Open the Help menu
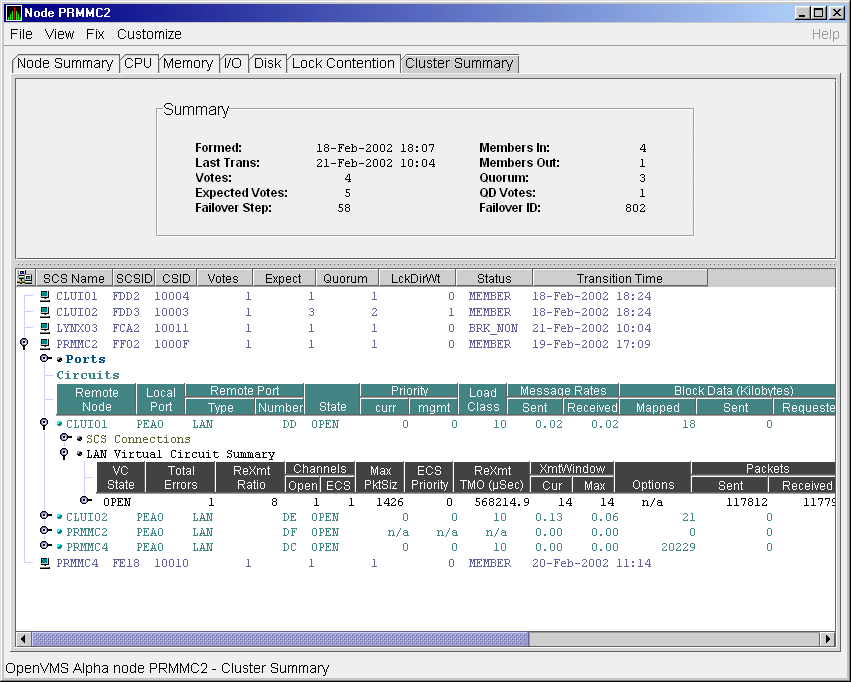This screenshot has width=851, height=682. click(825, 34)
